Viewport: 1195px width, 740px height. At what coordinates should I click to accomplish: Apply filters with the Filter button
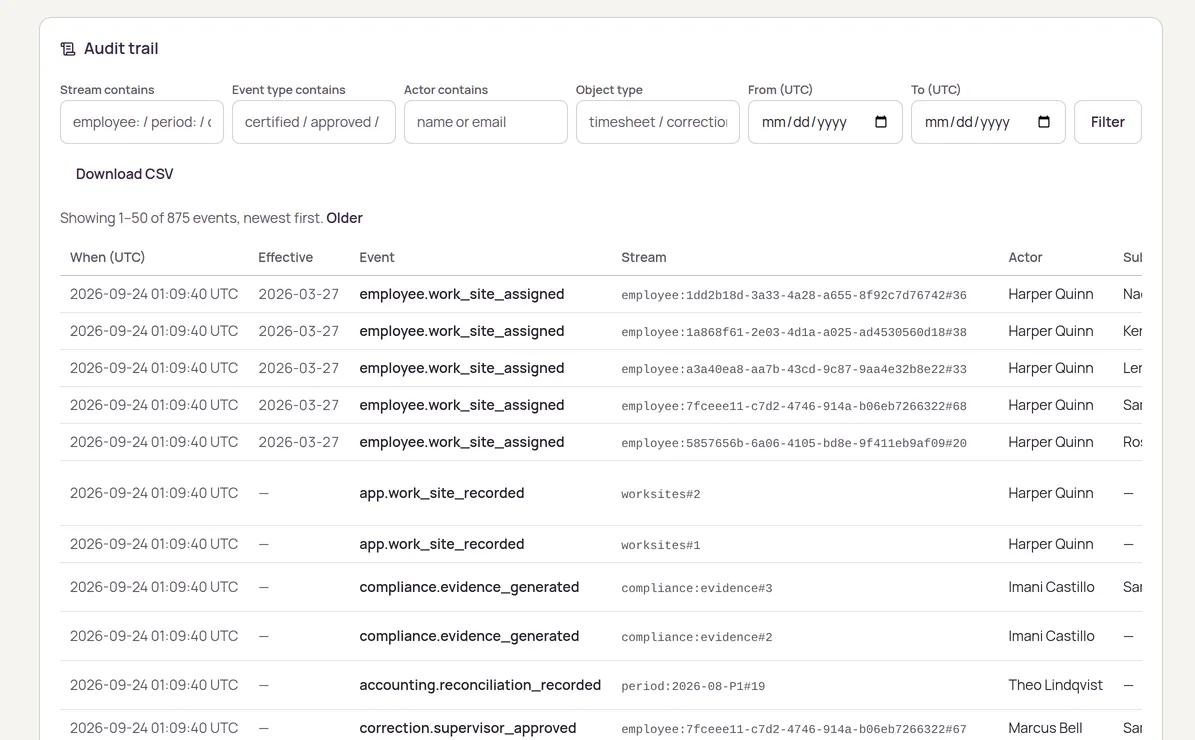(1107, 122)
